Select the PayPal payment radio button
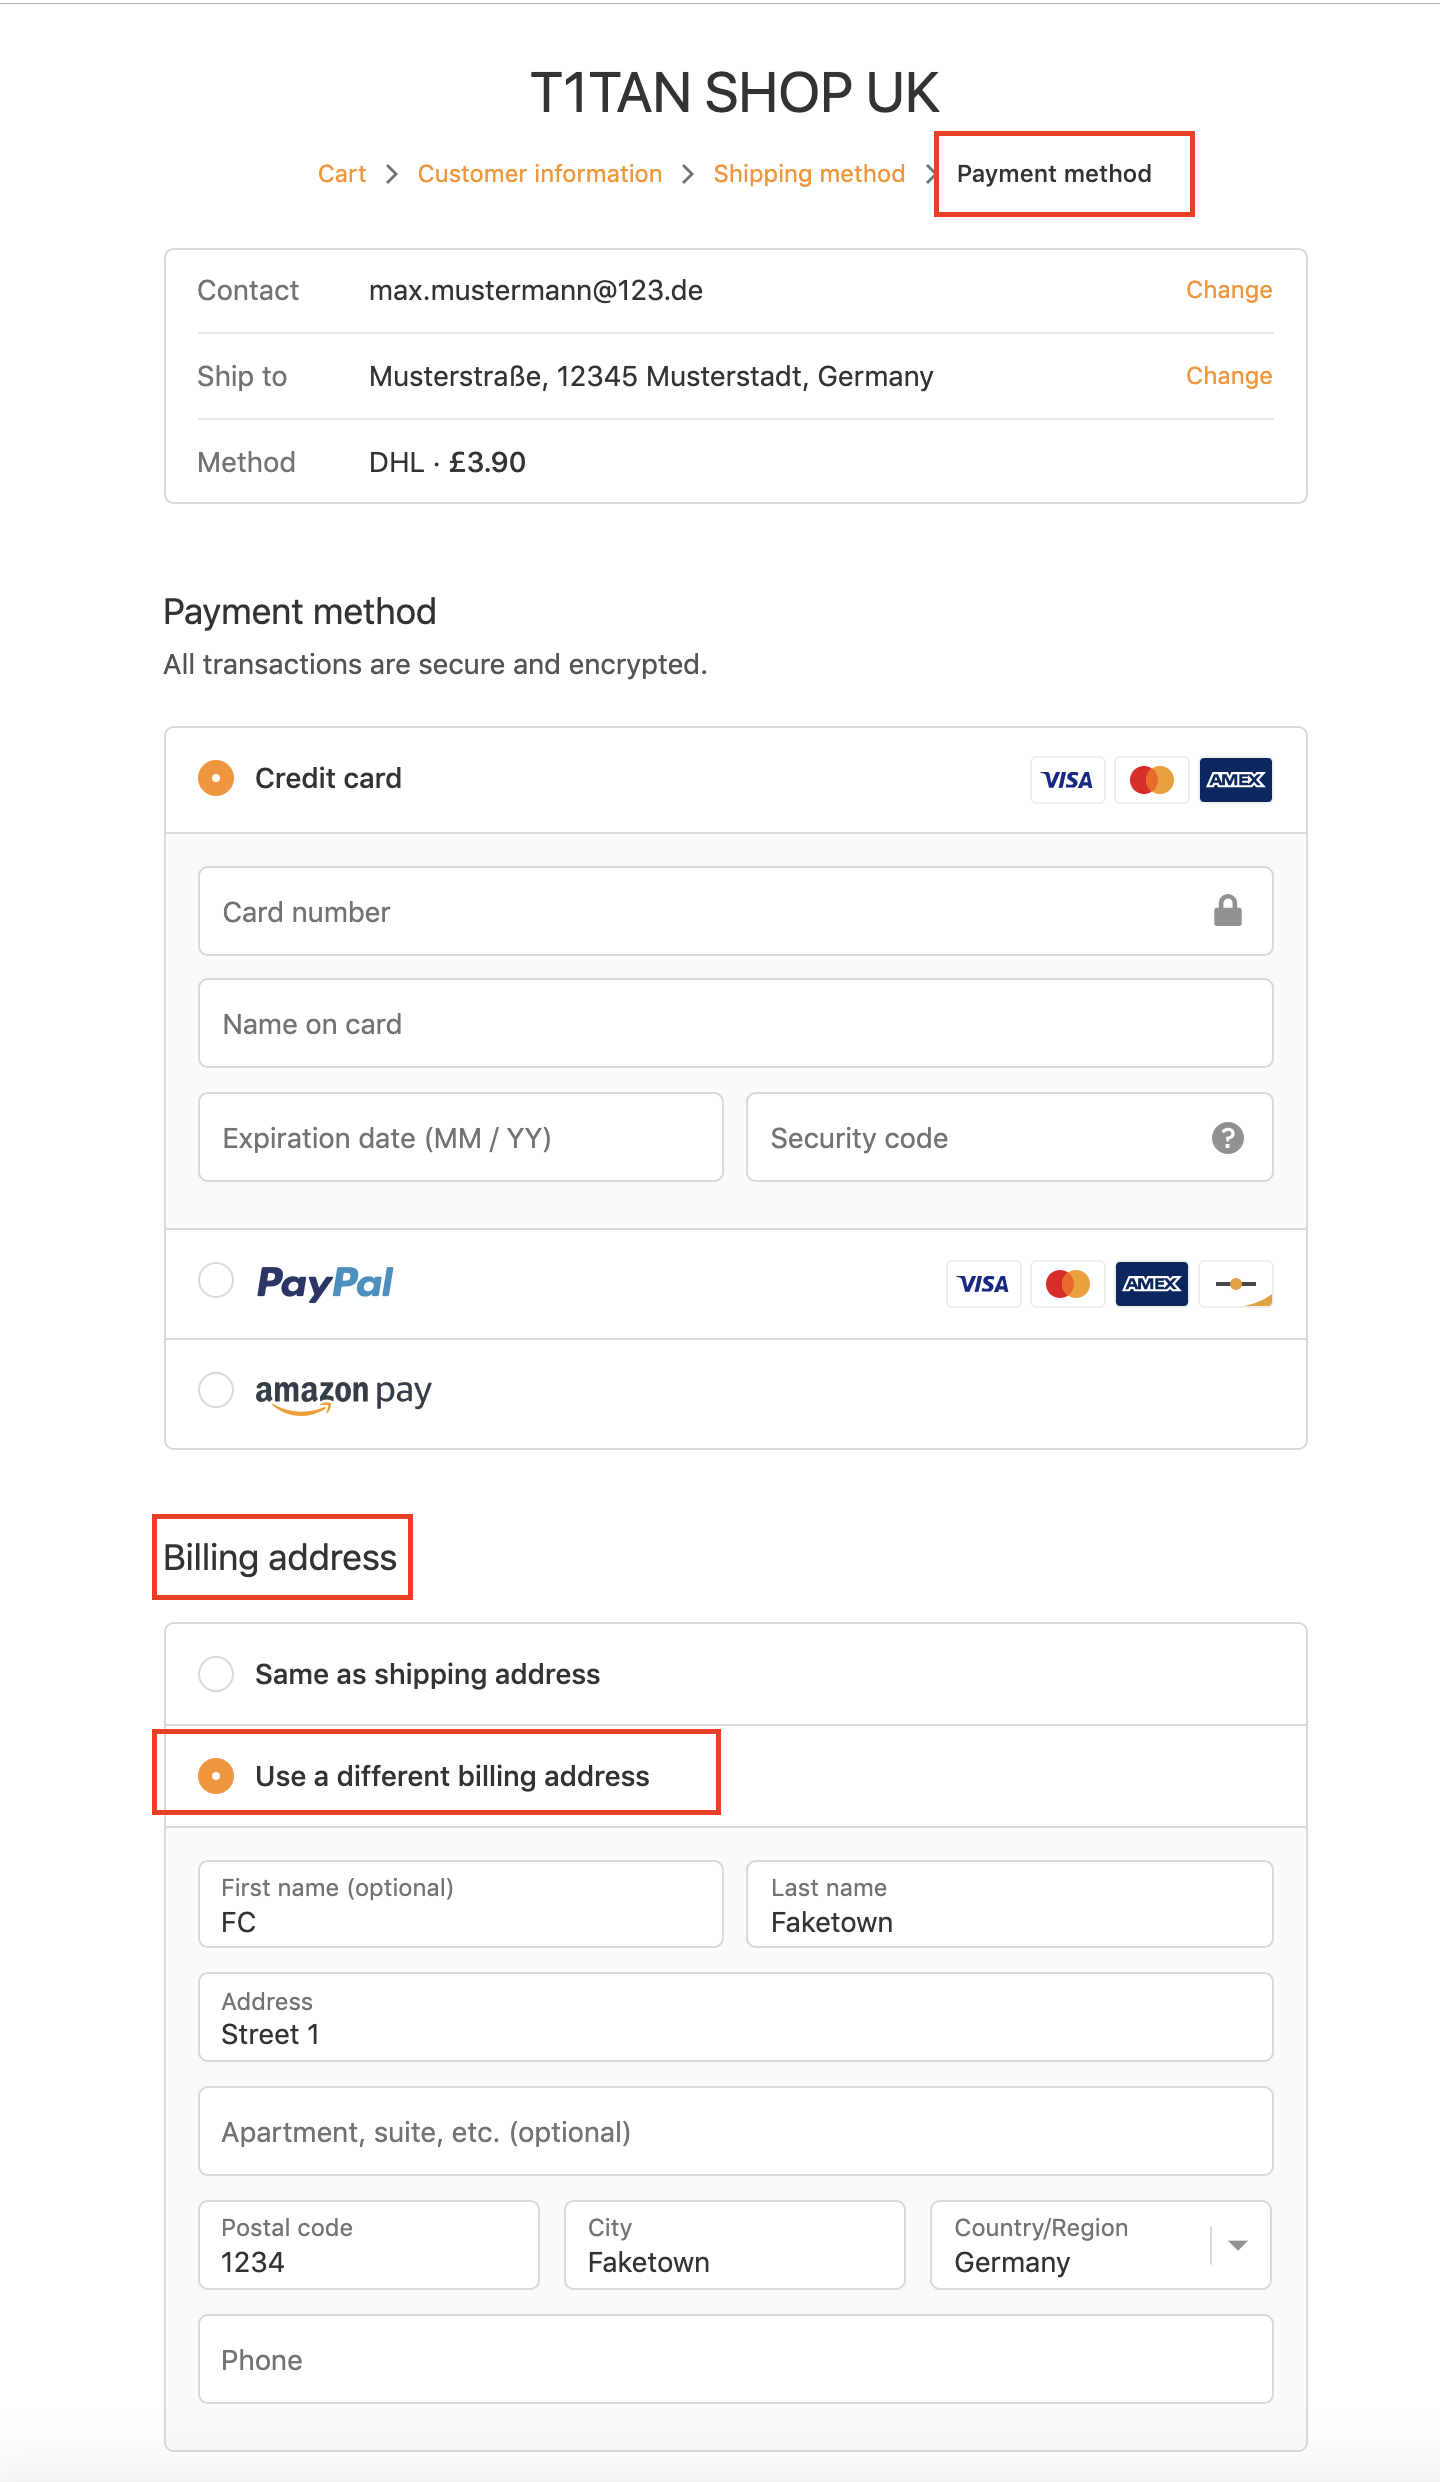This screenshot has width=1440, height=2482. point(216,1280)
